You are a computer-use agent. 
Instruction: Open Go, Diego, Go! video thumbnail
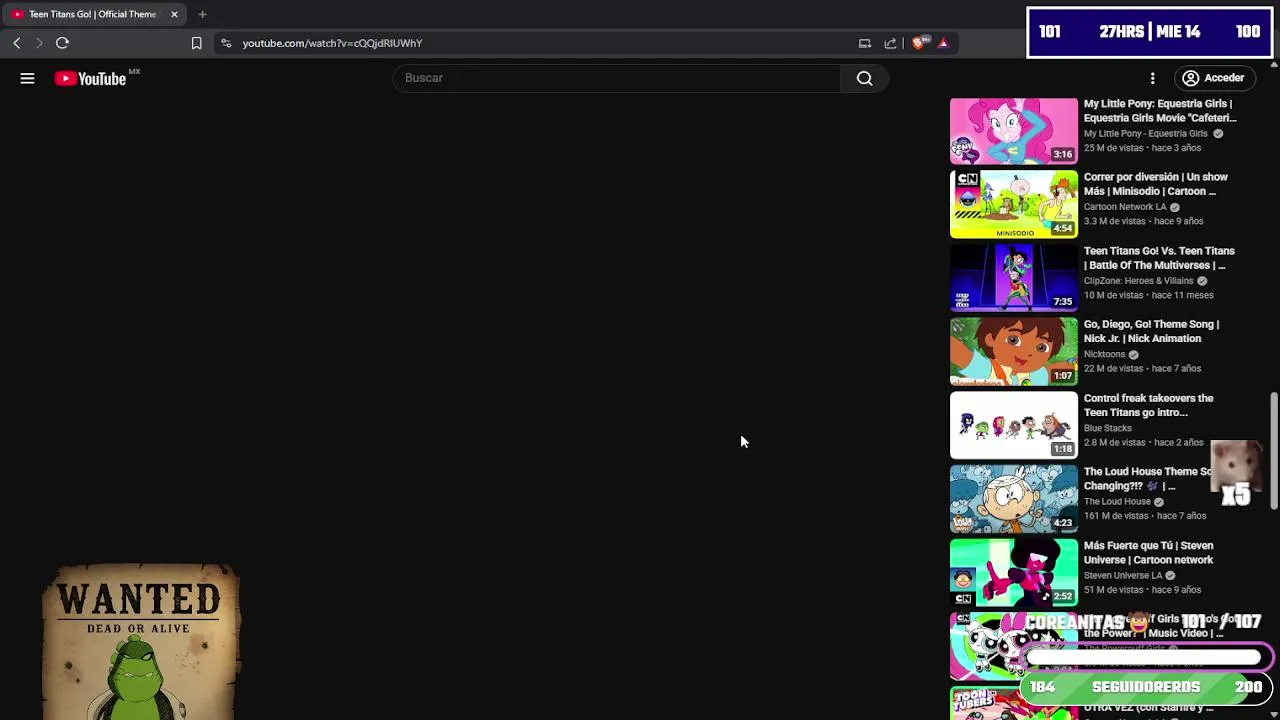1014,351
